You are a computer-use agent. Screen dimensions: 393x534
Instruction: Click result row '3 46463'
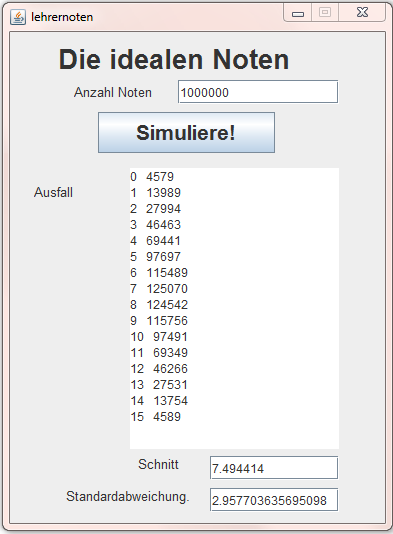155,225
